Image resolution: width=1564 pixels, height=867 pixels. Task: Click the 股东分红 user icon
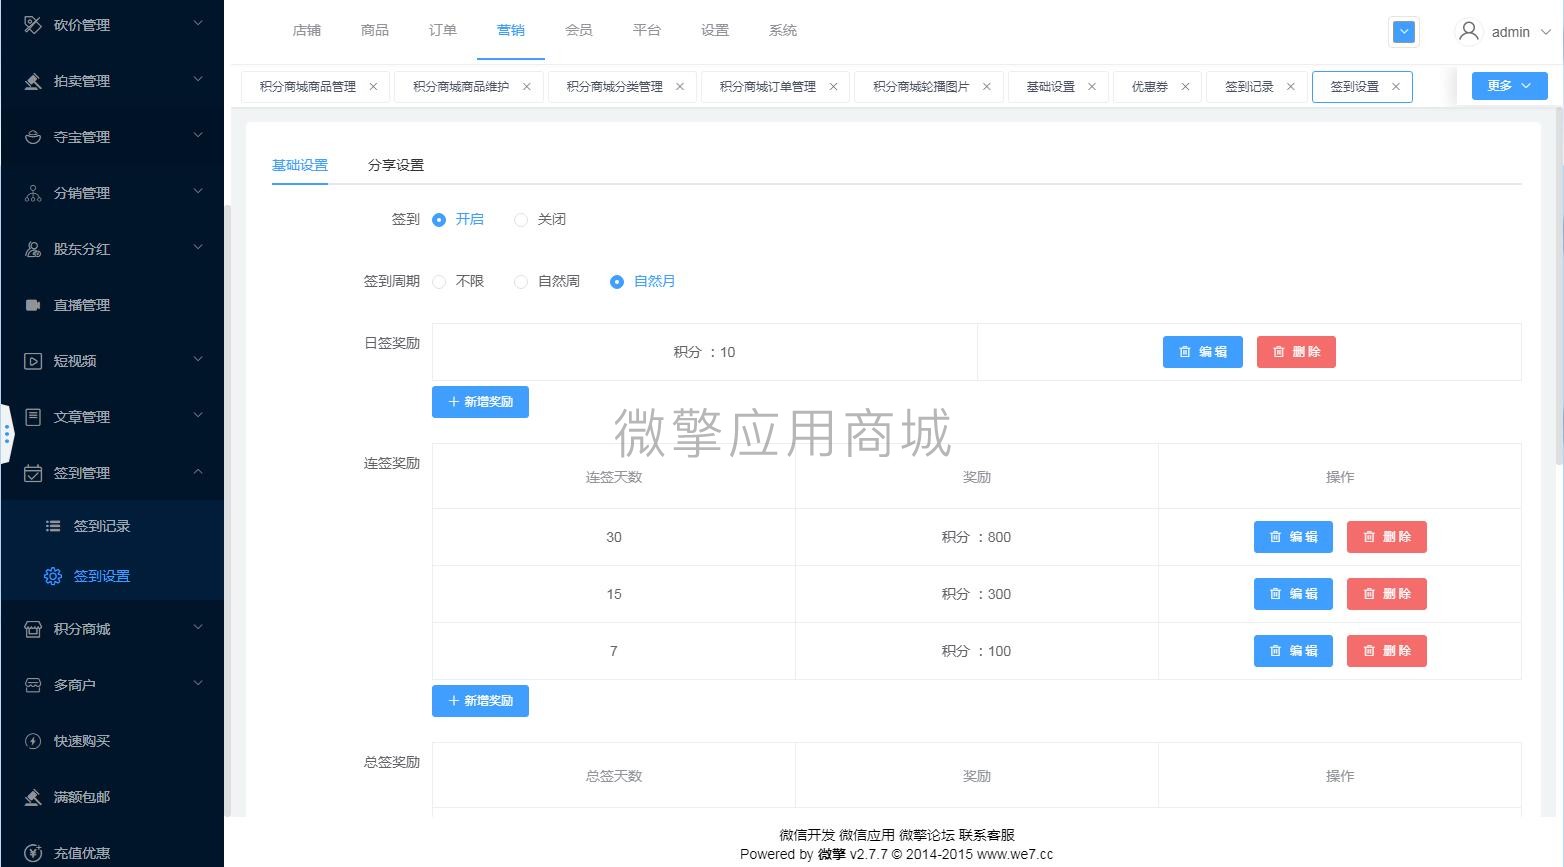pos(33,249)
